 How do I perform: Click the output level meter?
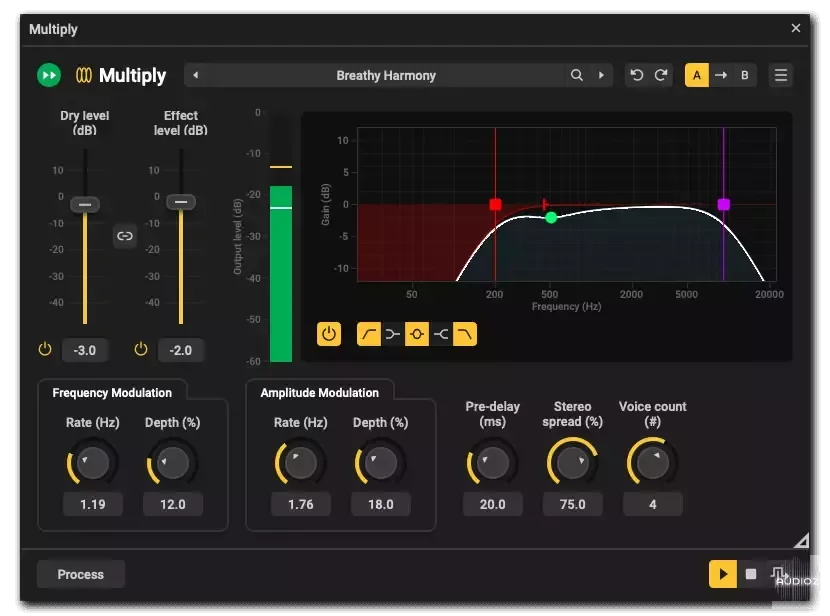coord(281,237)
